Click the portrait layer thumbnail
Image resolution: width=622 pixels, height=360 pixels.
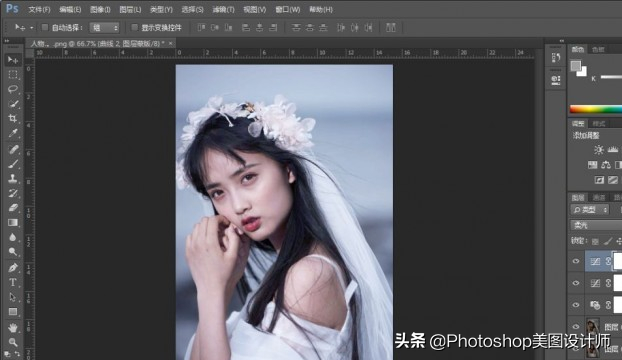593,327
